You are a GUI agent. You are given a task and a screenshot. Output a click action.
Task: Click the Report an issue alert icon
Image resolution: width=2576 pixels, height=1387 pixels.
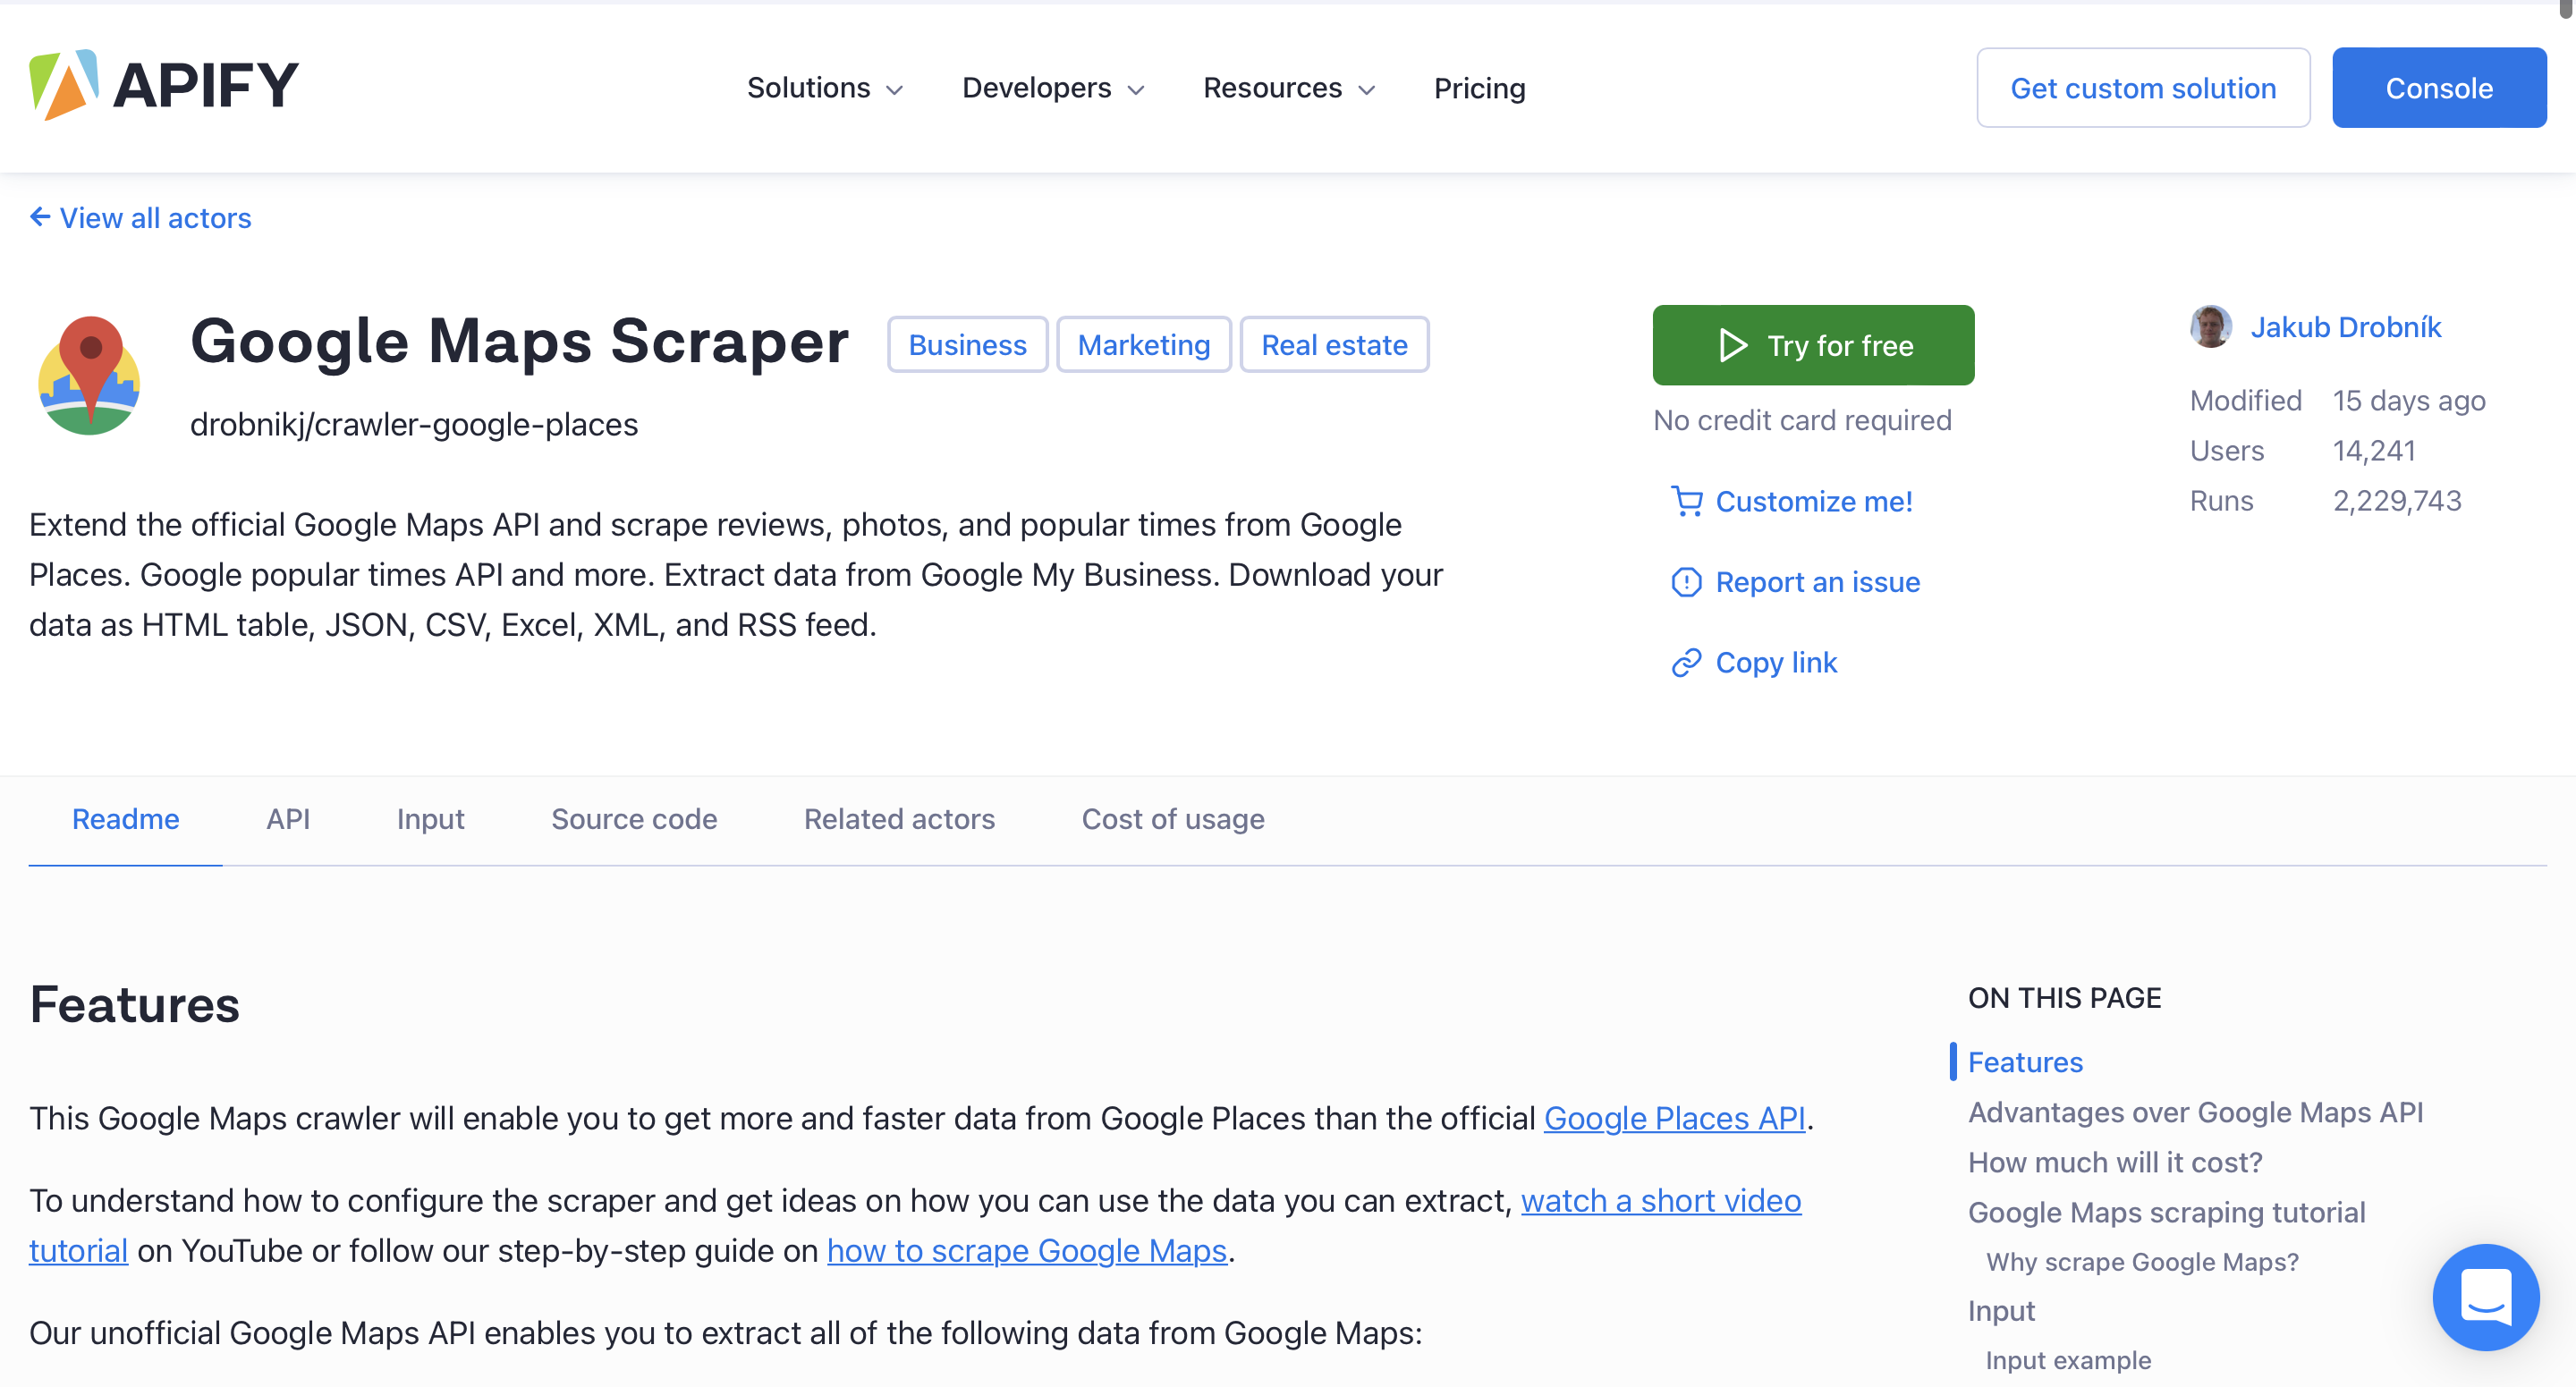coord(1687,582)
